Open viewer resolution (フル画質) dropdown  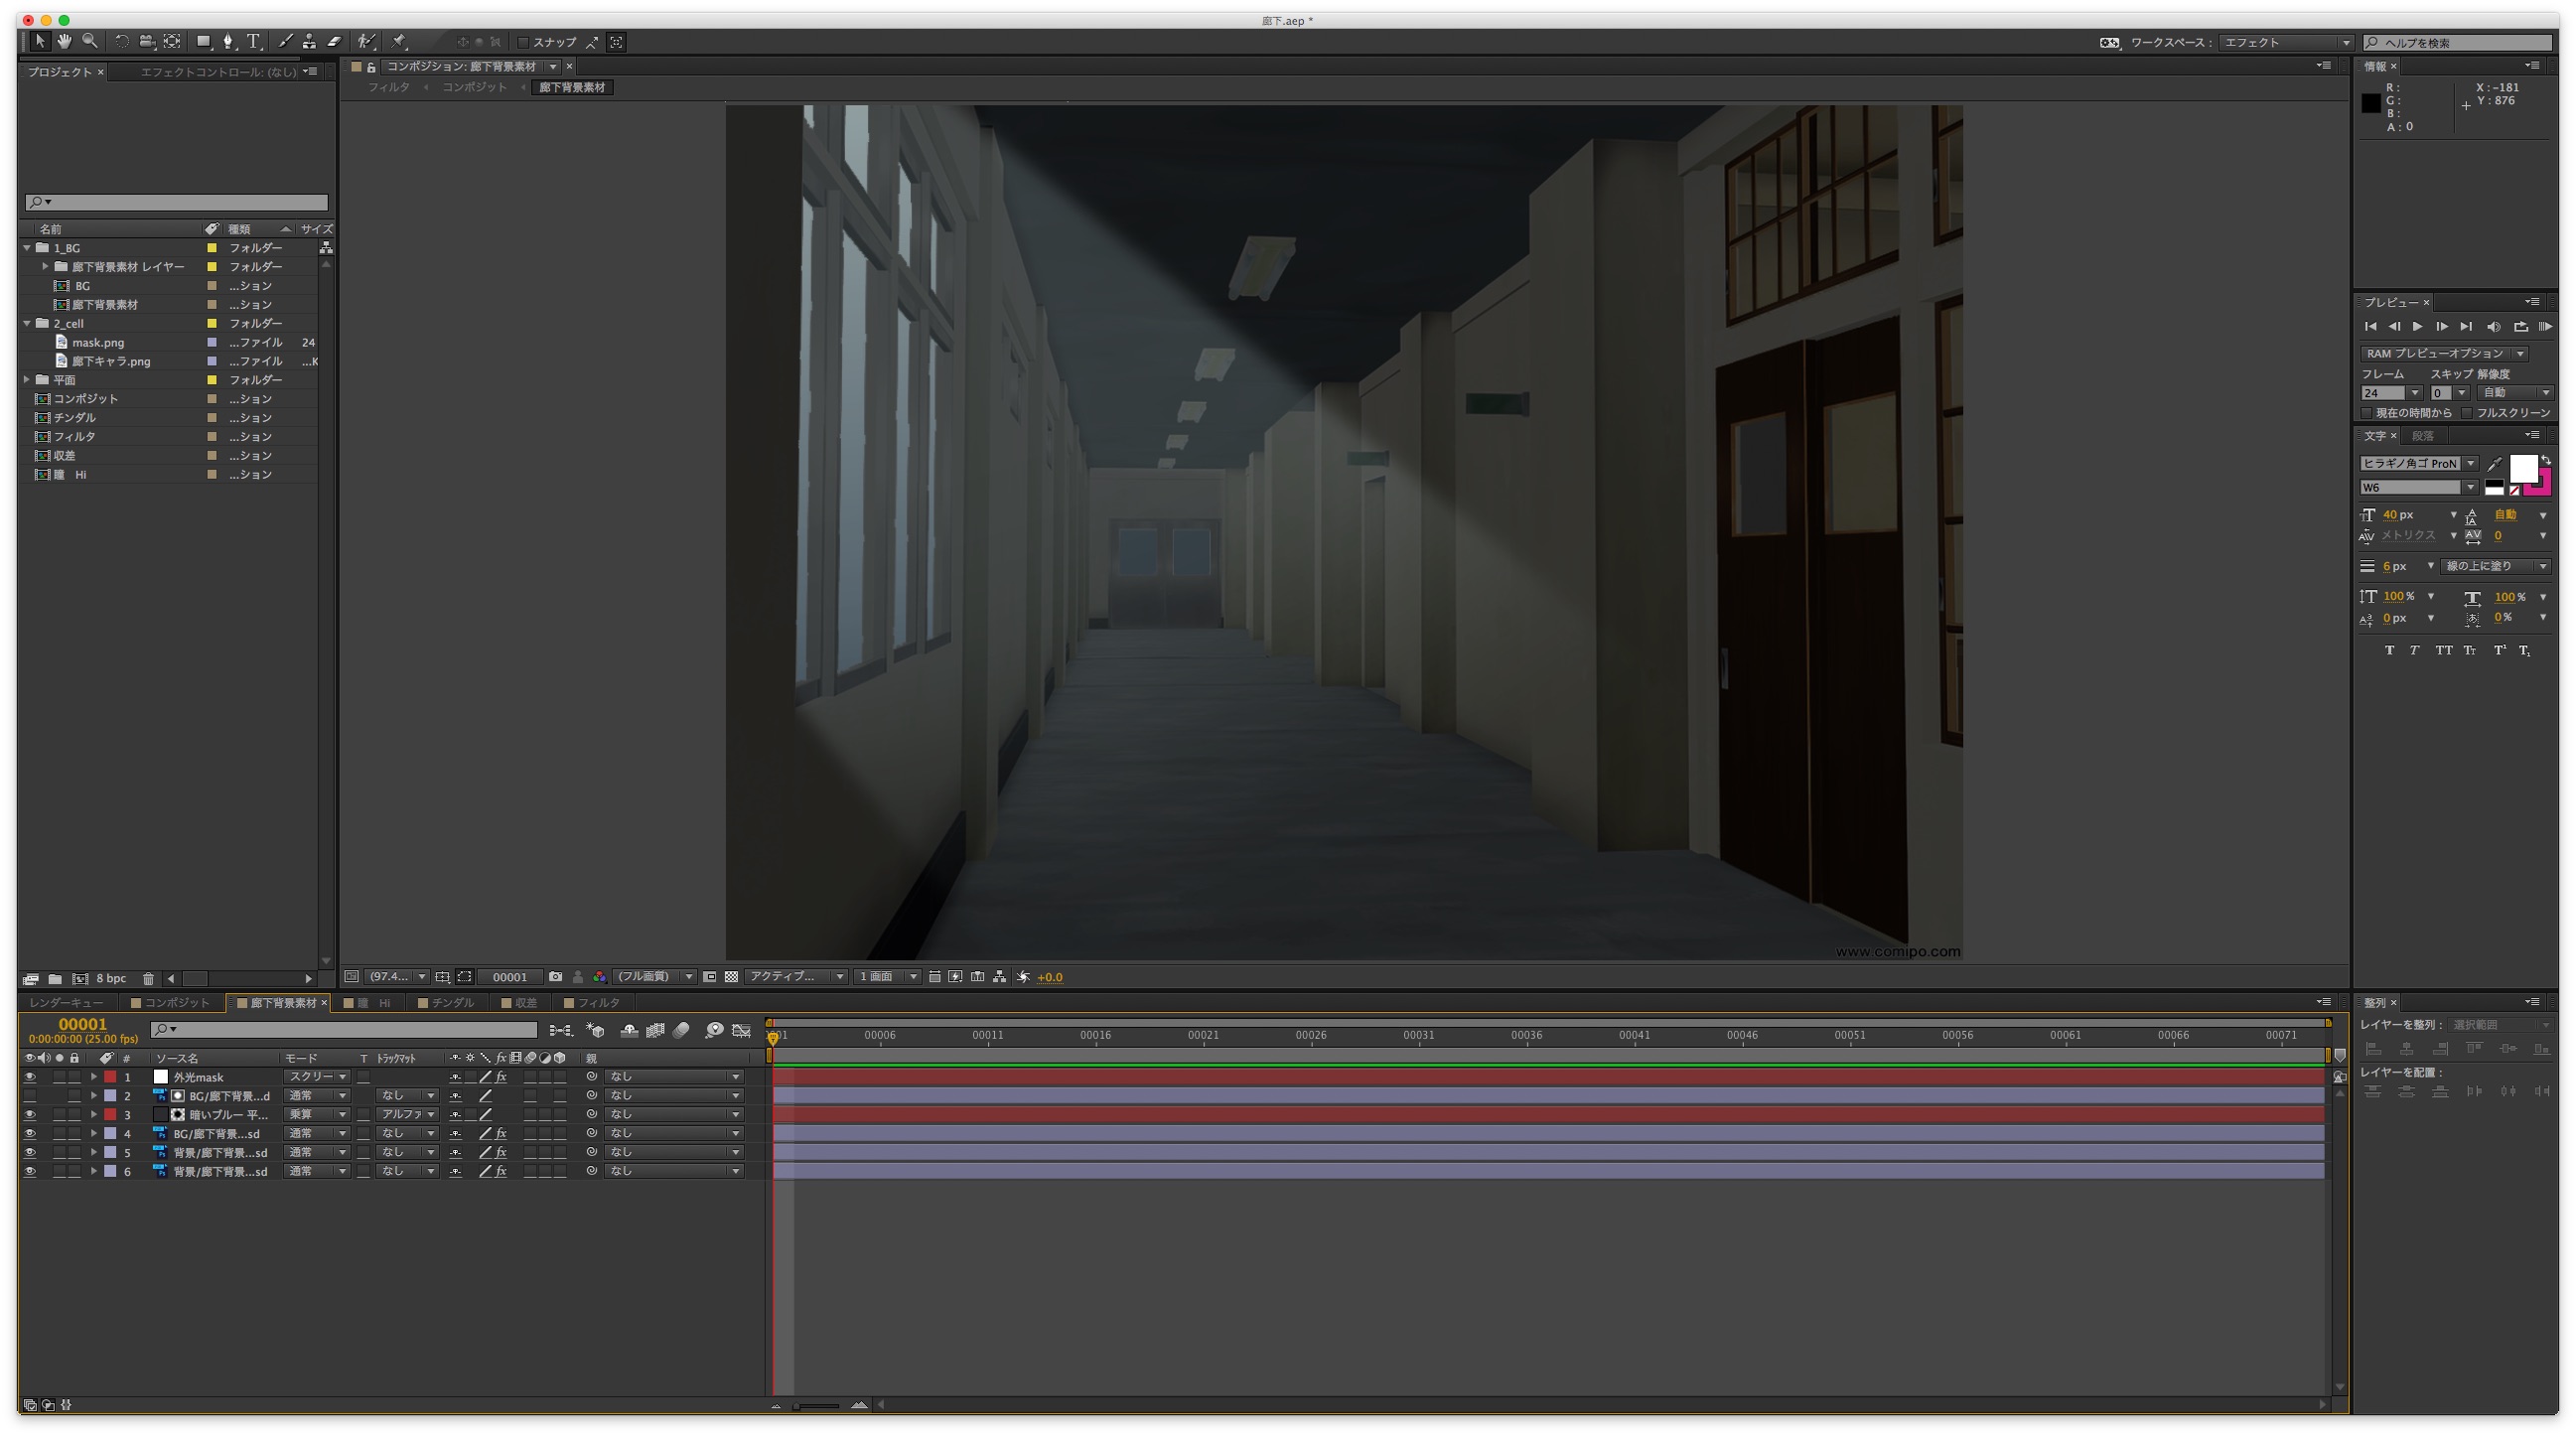(654, 977)
